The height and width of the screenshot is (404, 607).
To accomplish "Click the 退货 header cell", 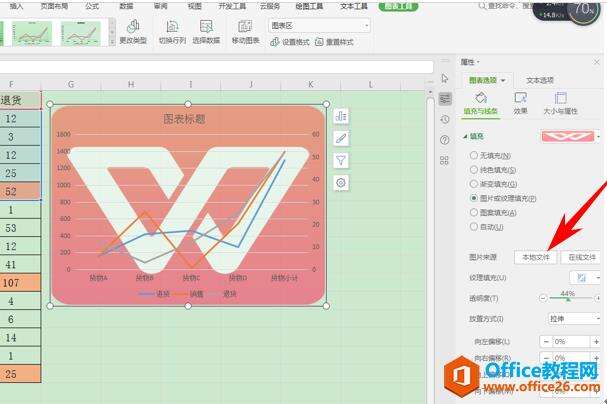I will pyautogui.click(x=20, y=100).
